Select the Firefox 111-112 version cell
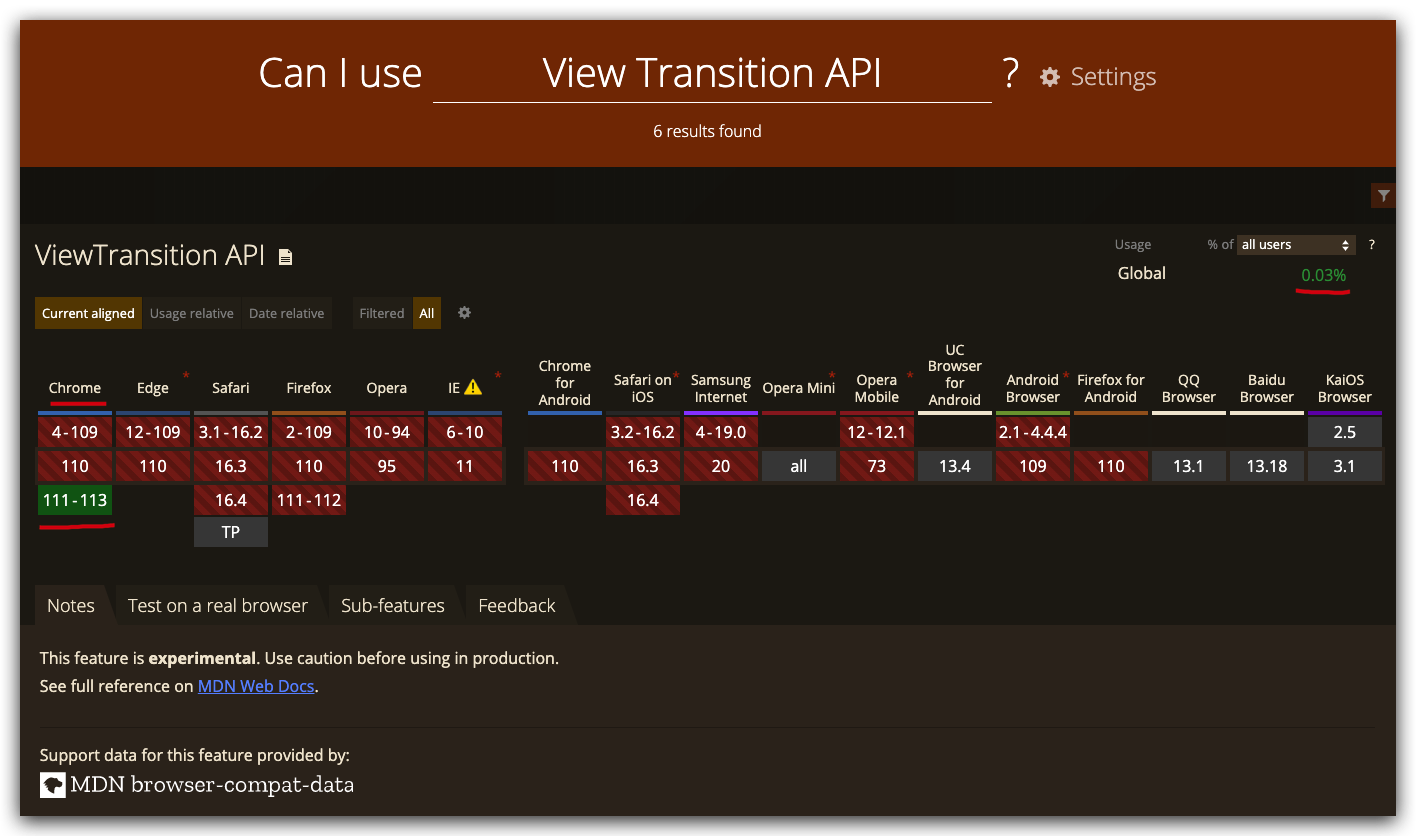1416x836 pixels. [x=309, y=500]
